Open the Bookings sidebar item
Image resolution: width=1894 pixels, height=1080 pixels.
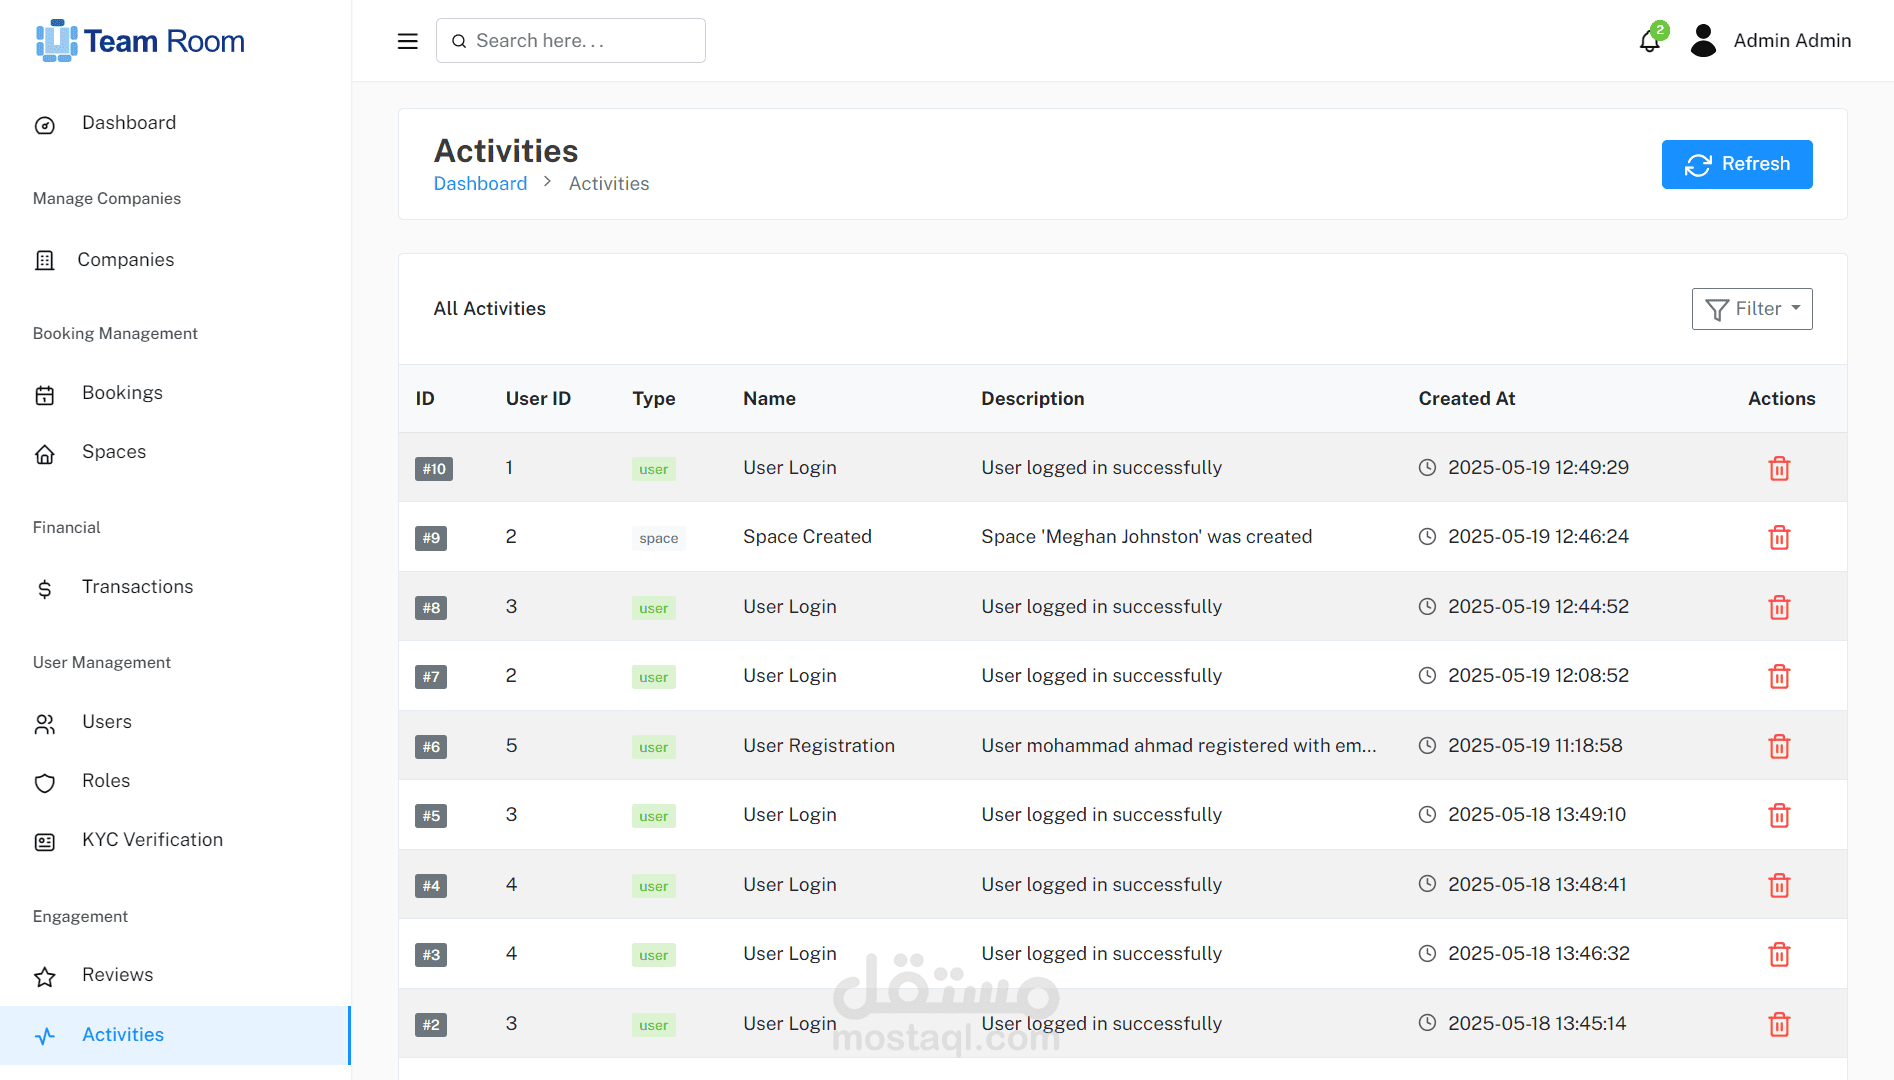(122, 393)
